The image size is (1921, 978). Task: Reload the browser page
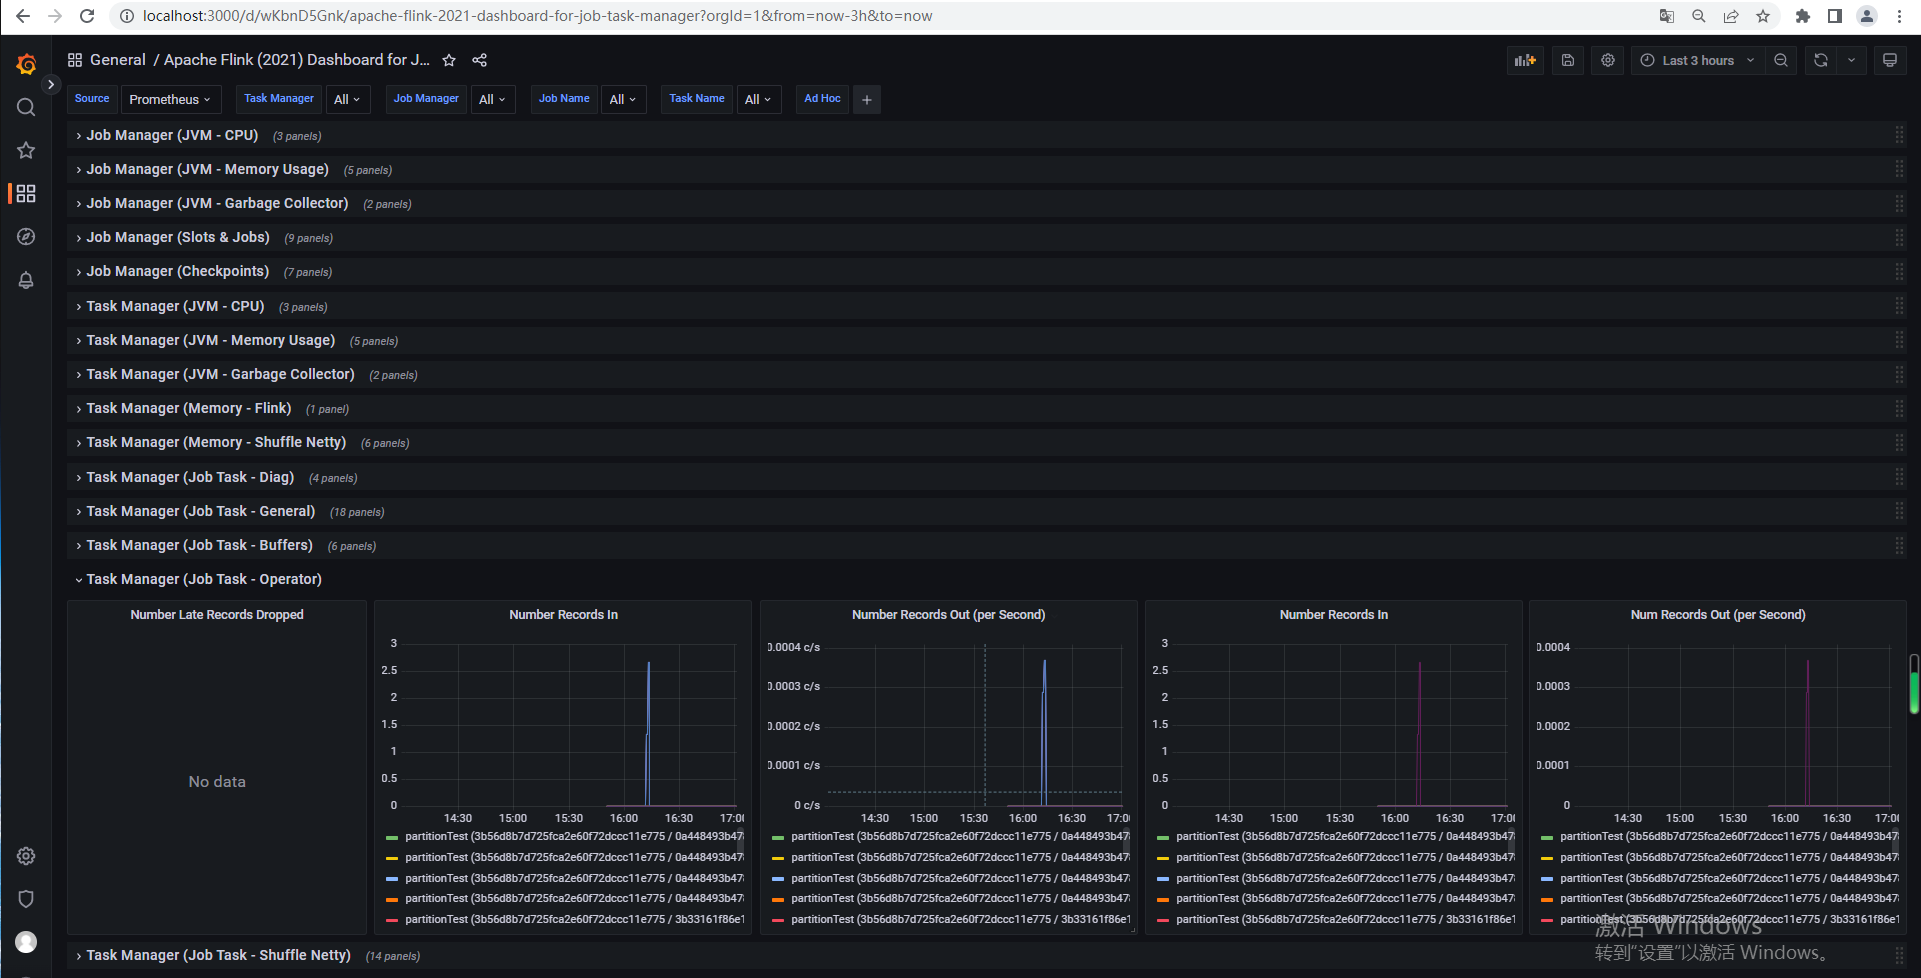(x=87, y=16)
